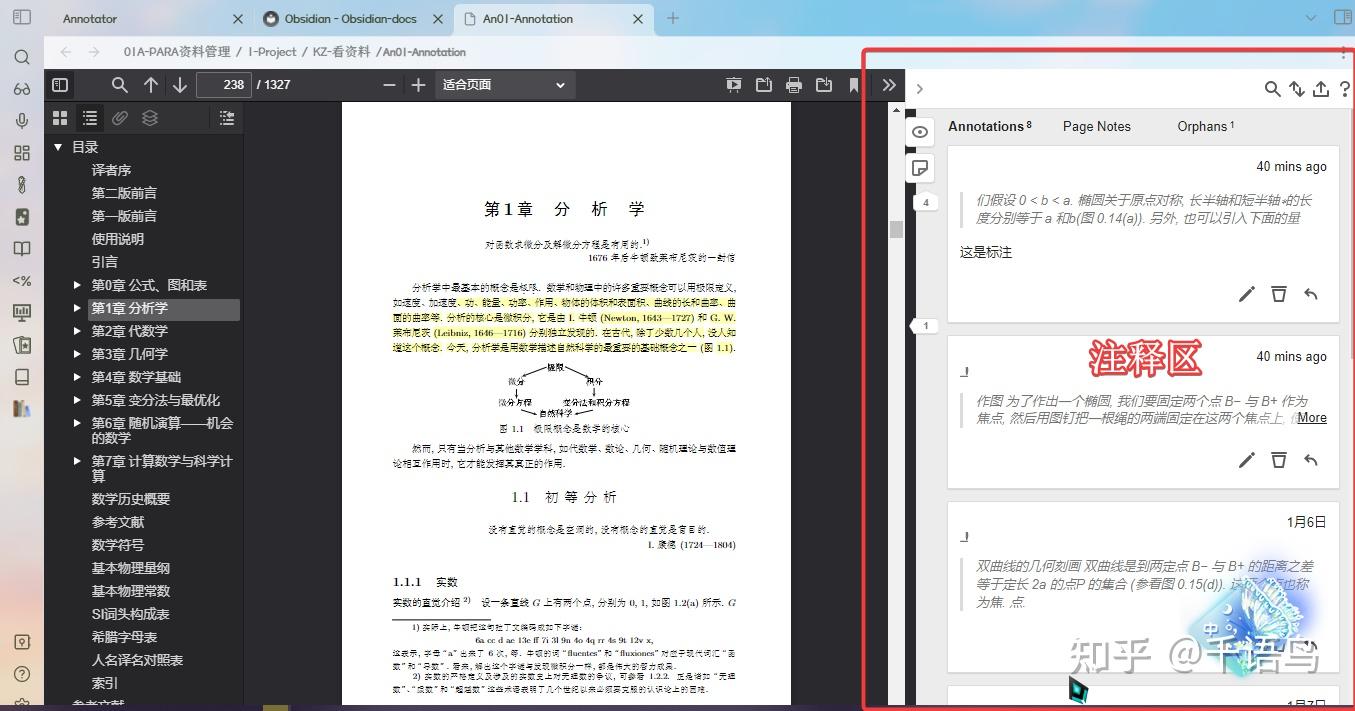Export annotations via upload icon
The image size is (1355, 711).
point(1321,89)
